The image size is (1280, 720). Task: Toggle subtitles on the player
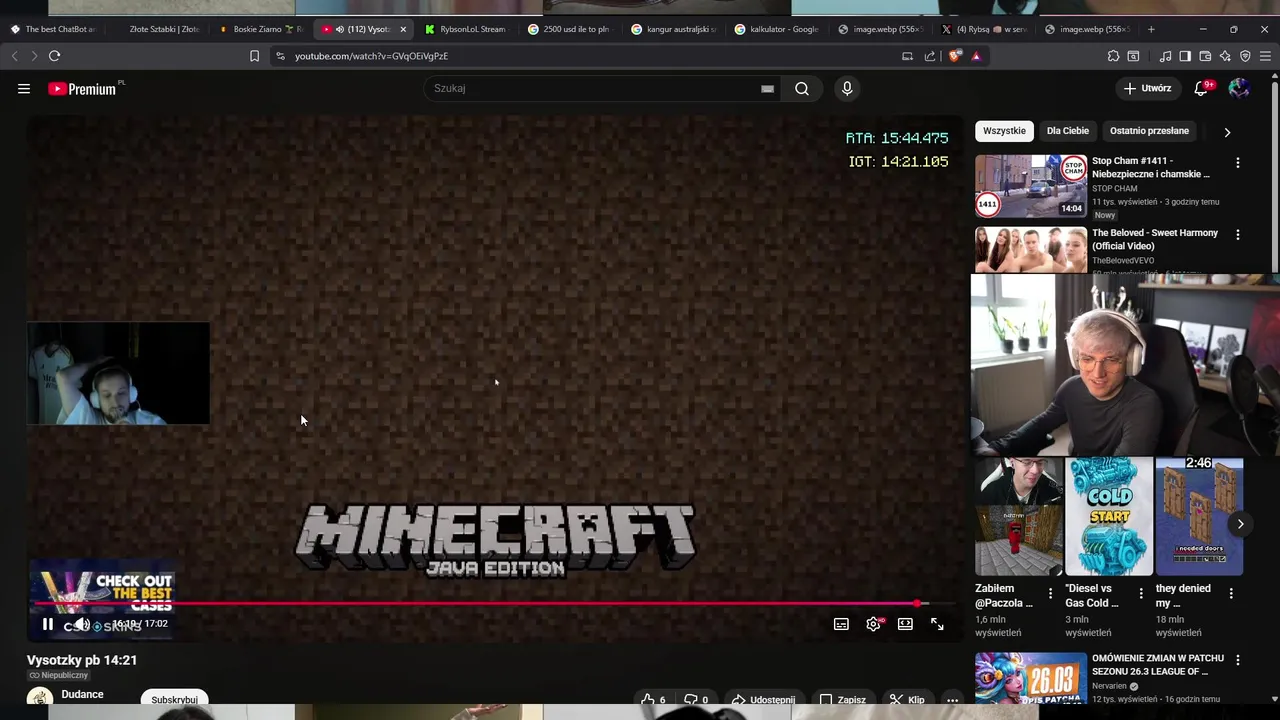pyautogui.click(x=841, y=624)
